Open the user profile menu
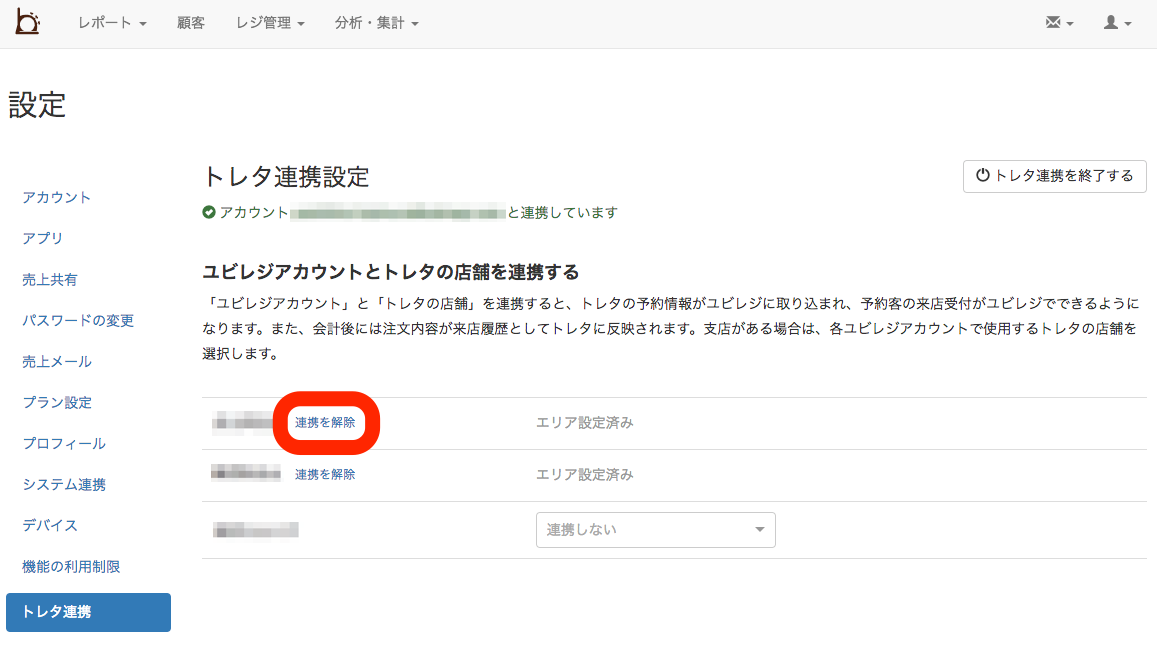1157x647 pixels. 1117,23
